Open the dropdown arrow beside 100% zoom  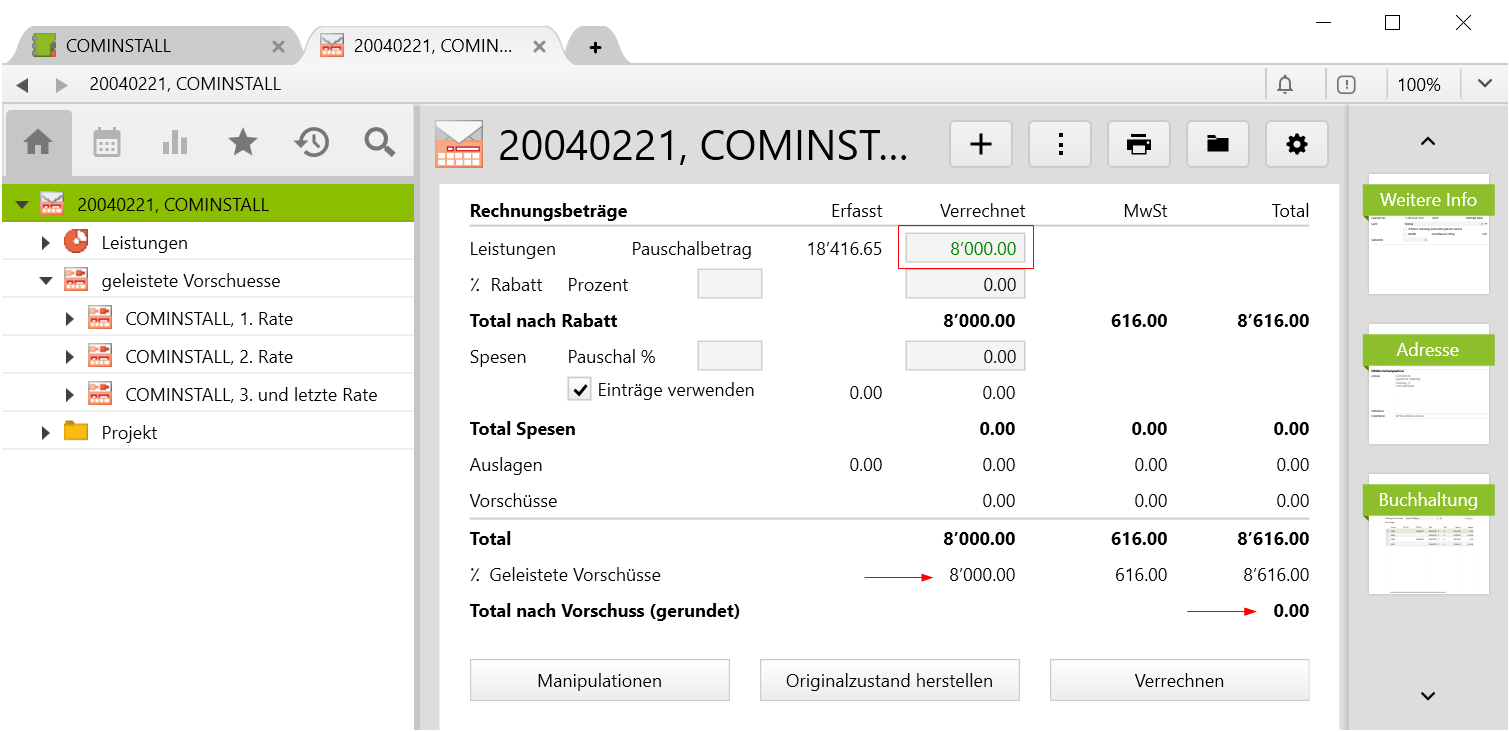click(1484, 85)
